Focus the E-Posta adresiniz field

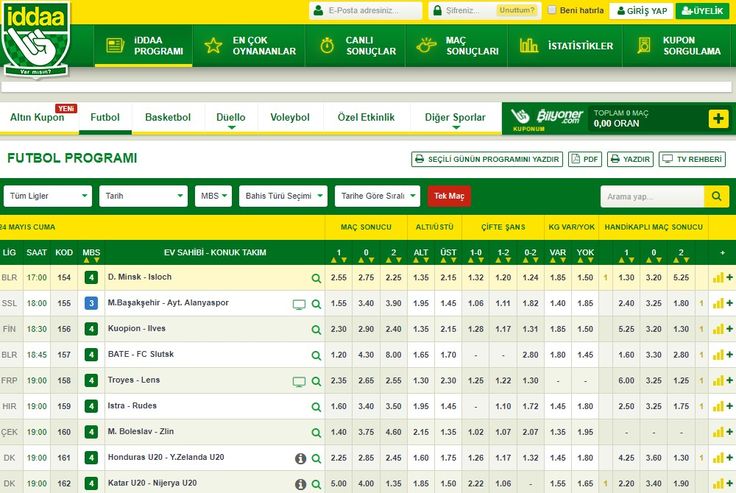point(366,10)
